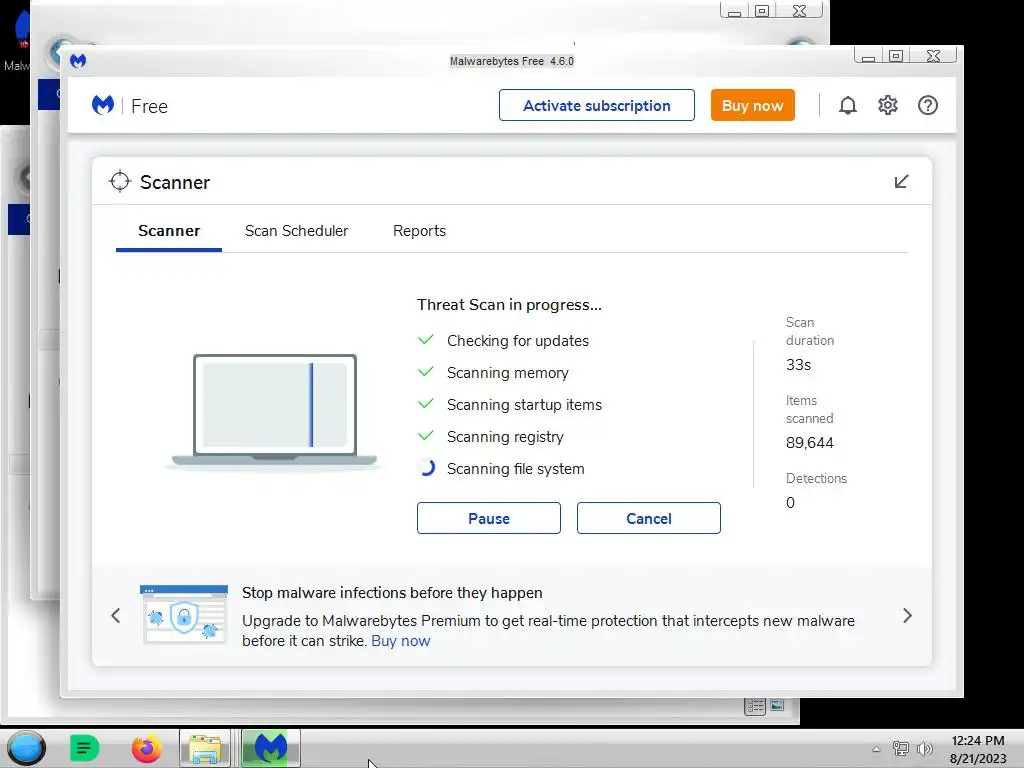Click details view icon in background window

tap(756, 706)
